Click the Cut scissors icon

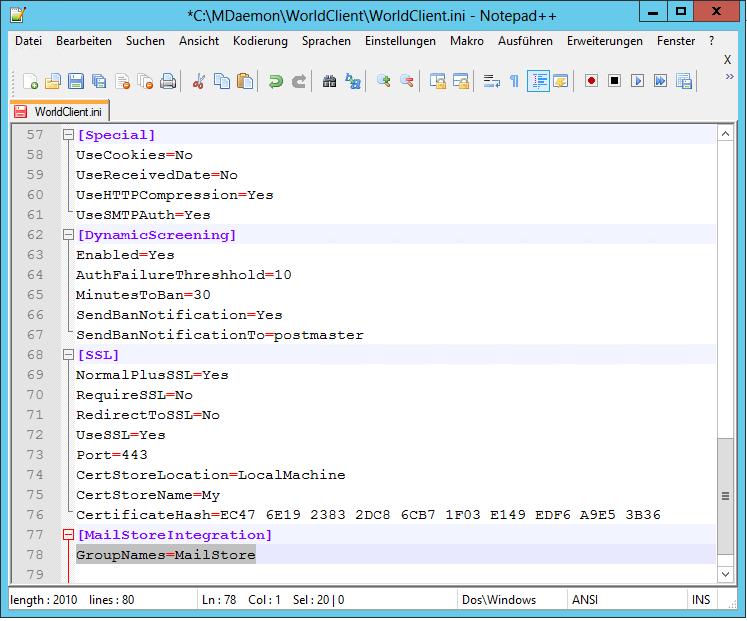pos(199,81)
